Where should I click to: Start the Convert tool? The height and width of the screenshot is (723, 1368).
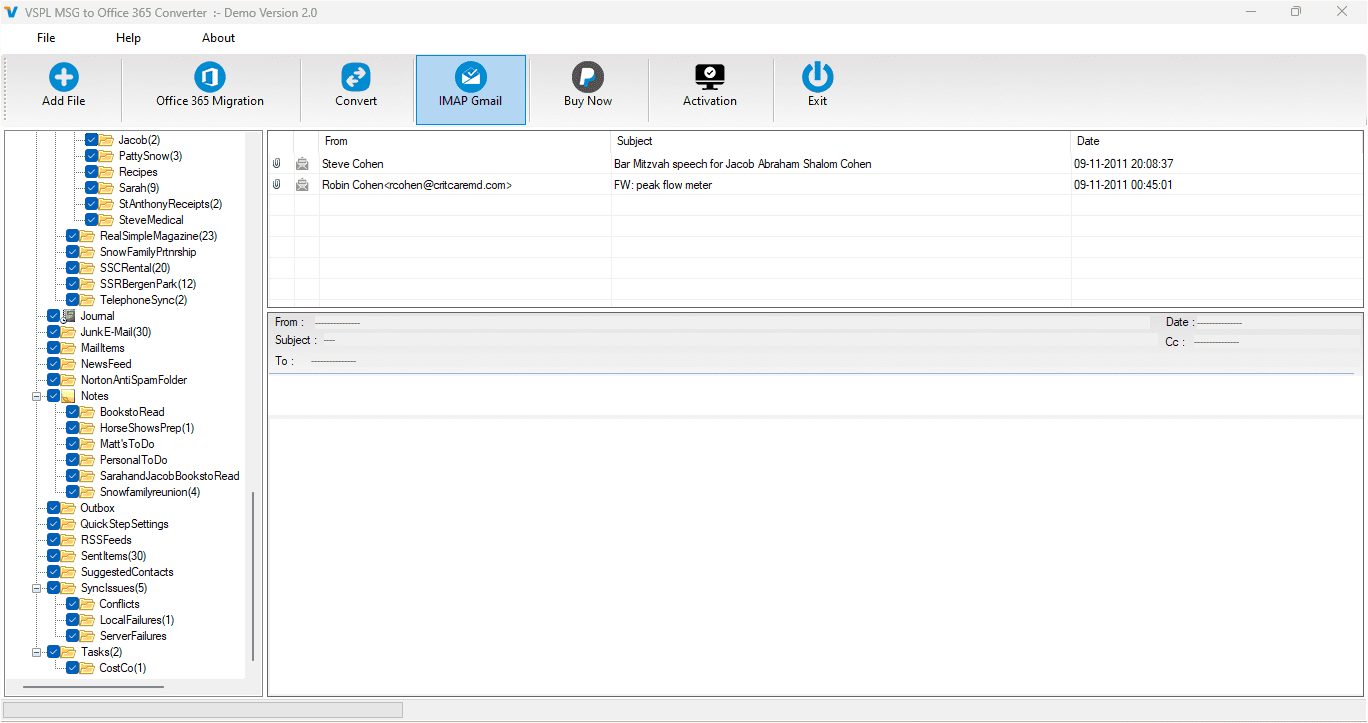pos(356,86)
